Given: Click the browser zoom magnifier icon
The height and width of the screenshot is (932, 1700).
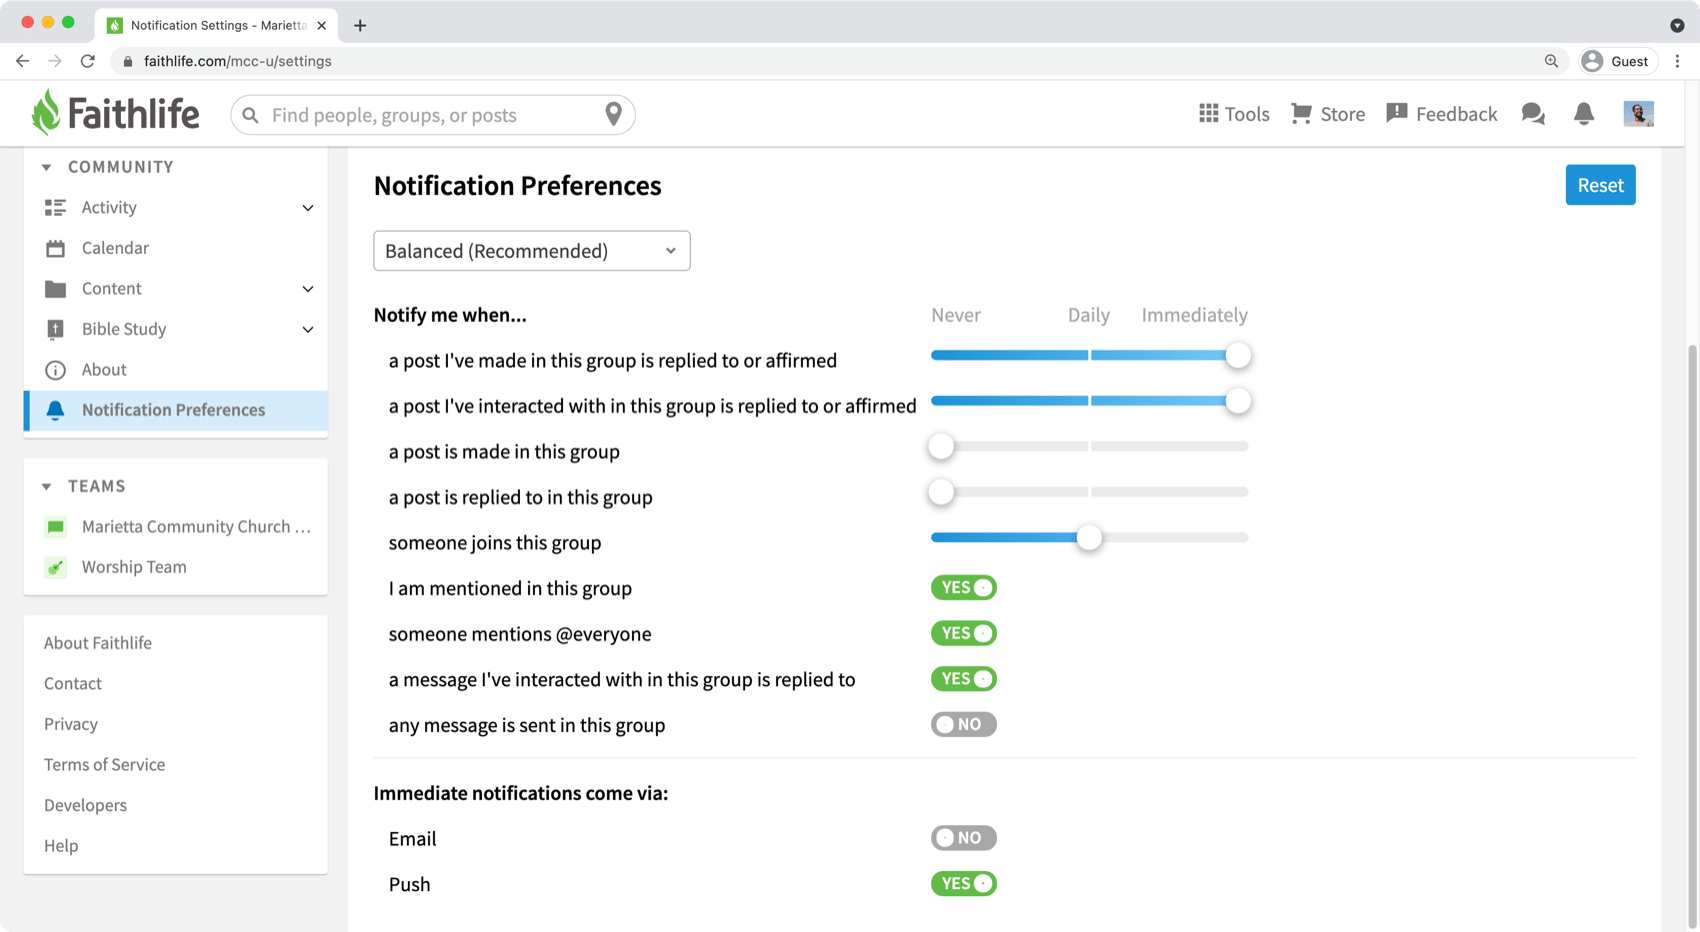Looking at the screenshot, I should coord(1551,61).
